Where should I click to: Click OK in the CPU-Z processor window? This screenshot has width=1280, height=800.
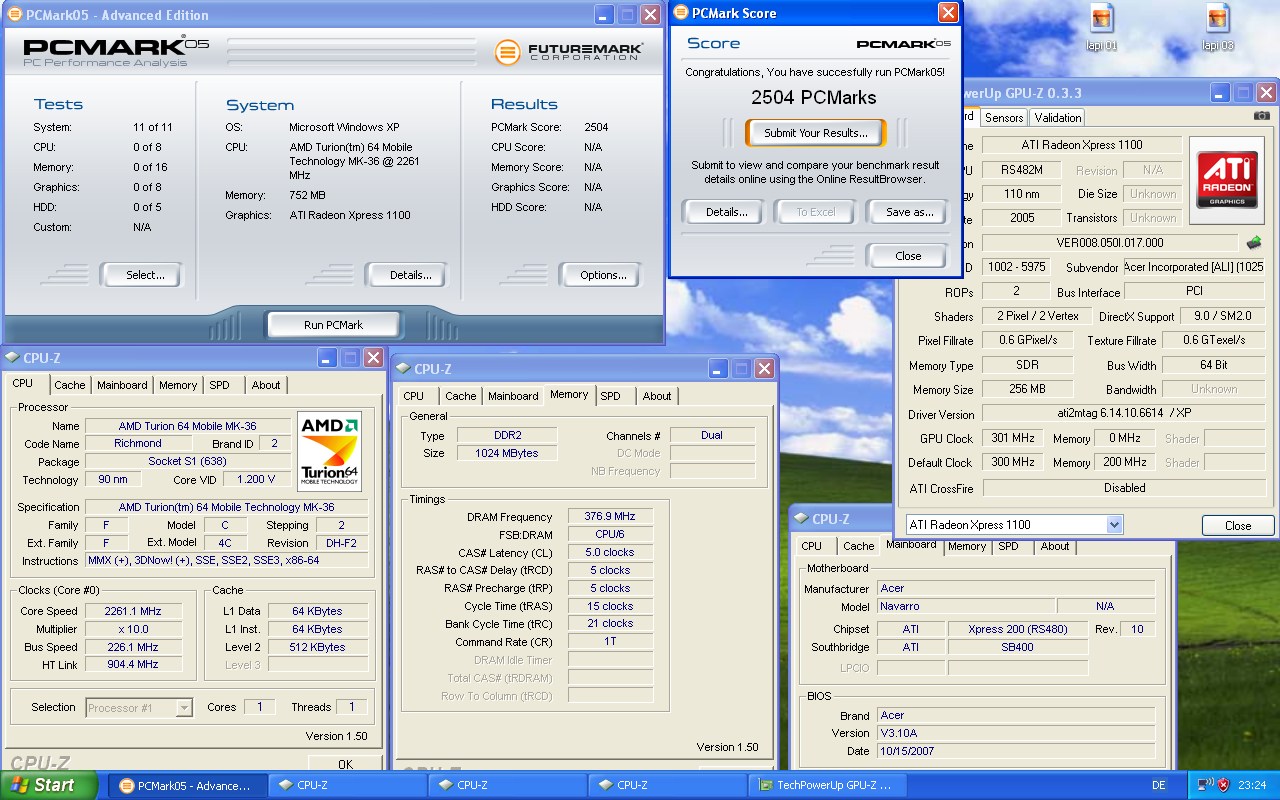[345, 763]
